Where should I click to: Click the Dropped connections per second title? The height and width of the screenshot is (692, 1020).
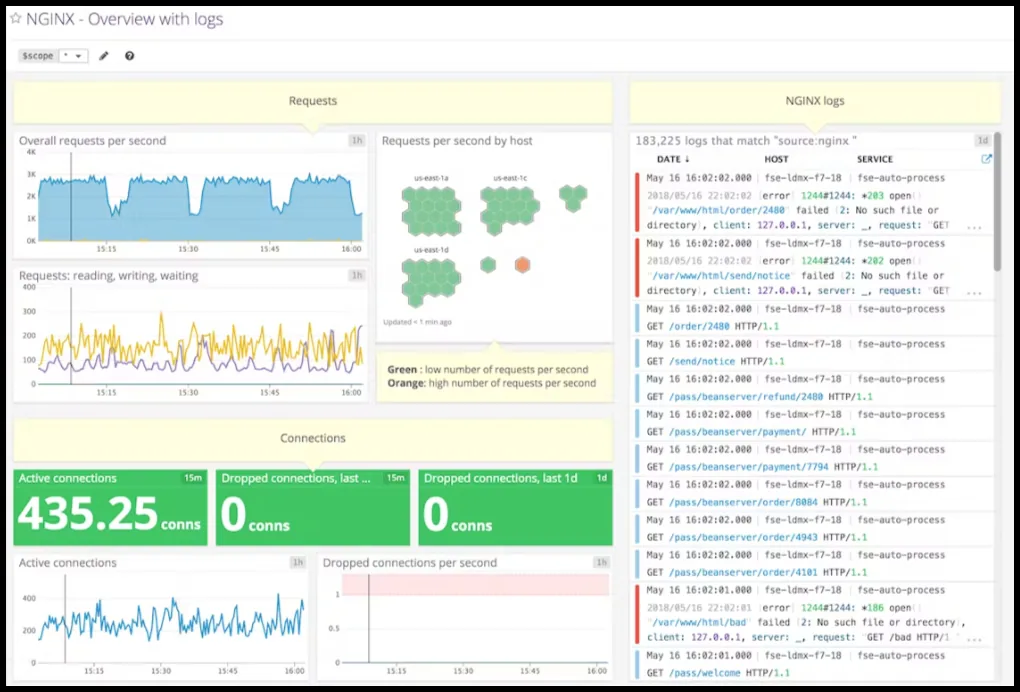pos(410,563)
